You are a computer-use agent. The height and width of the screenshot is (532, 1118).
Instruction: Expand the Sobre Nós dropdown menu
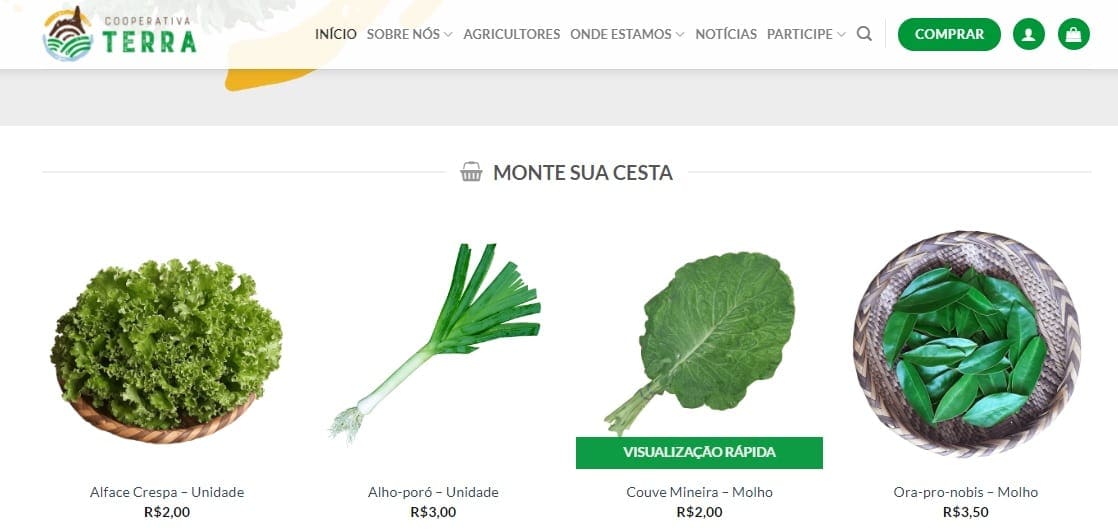point(409,34)
